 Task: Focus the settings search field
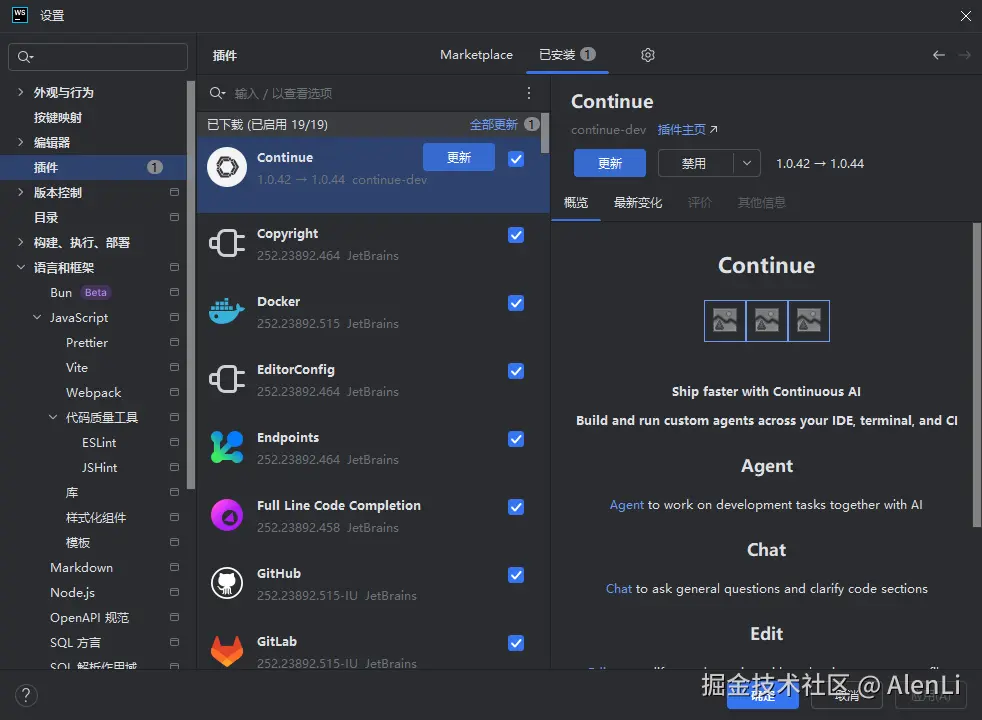98,57
